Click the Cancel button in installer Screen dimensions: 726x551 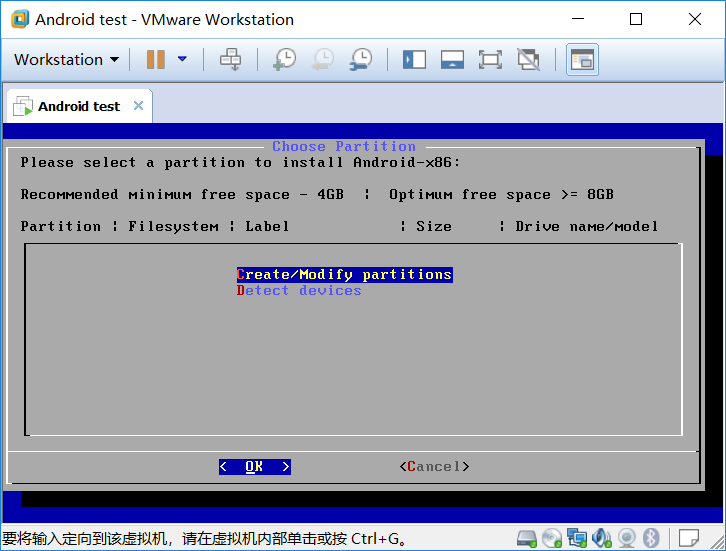tap(434, 467)
